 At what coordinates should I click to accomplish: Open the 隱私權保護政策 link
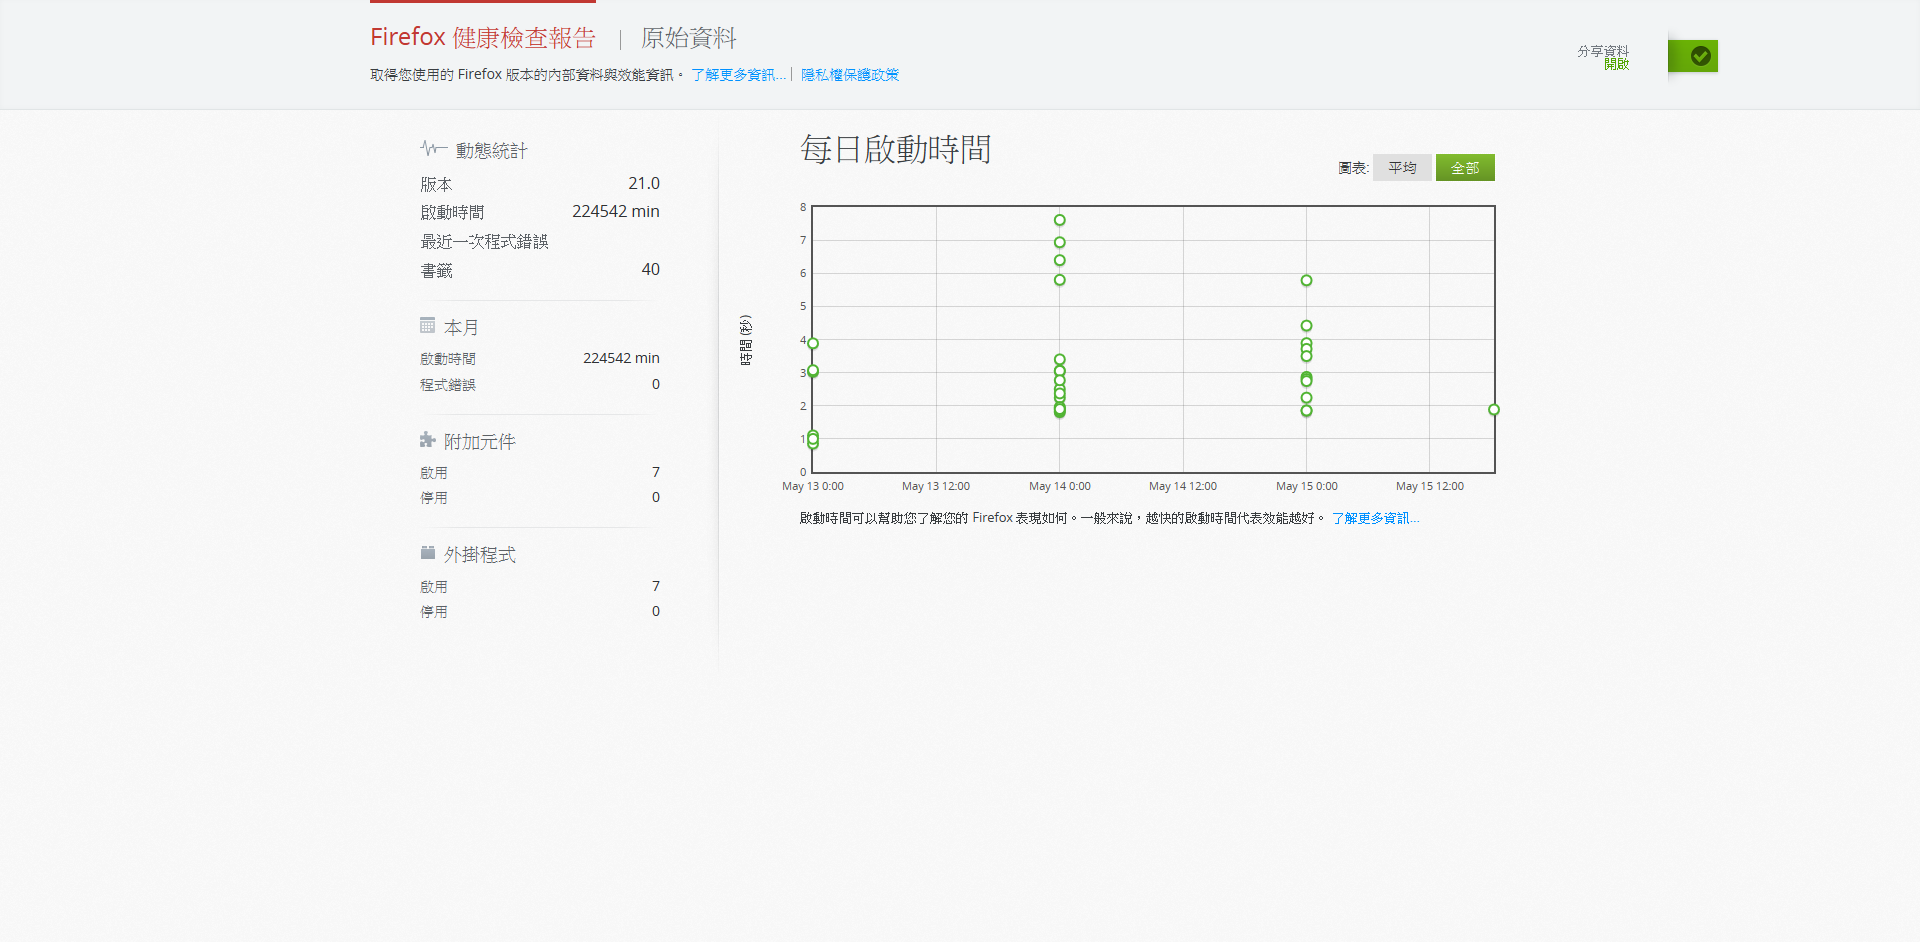[849, 75]
